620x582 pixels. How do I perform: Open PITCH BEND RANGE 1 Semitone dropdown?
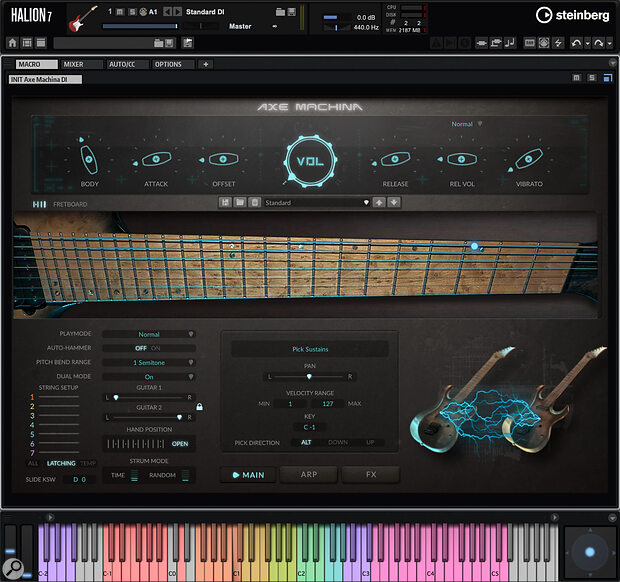coord(149,363)
